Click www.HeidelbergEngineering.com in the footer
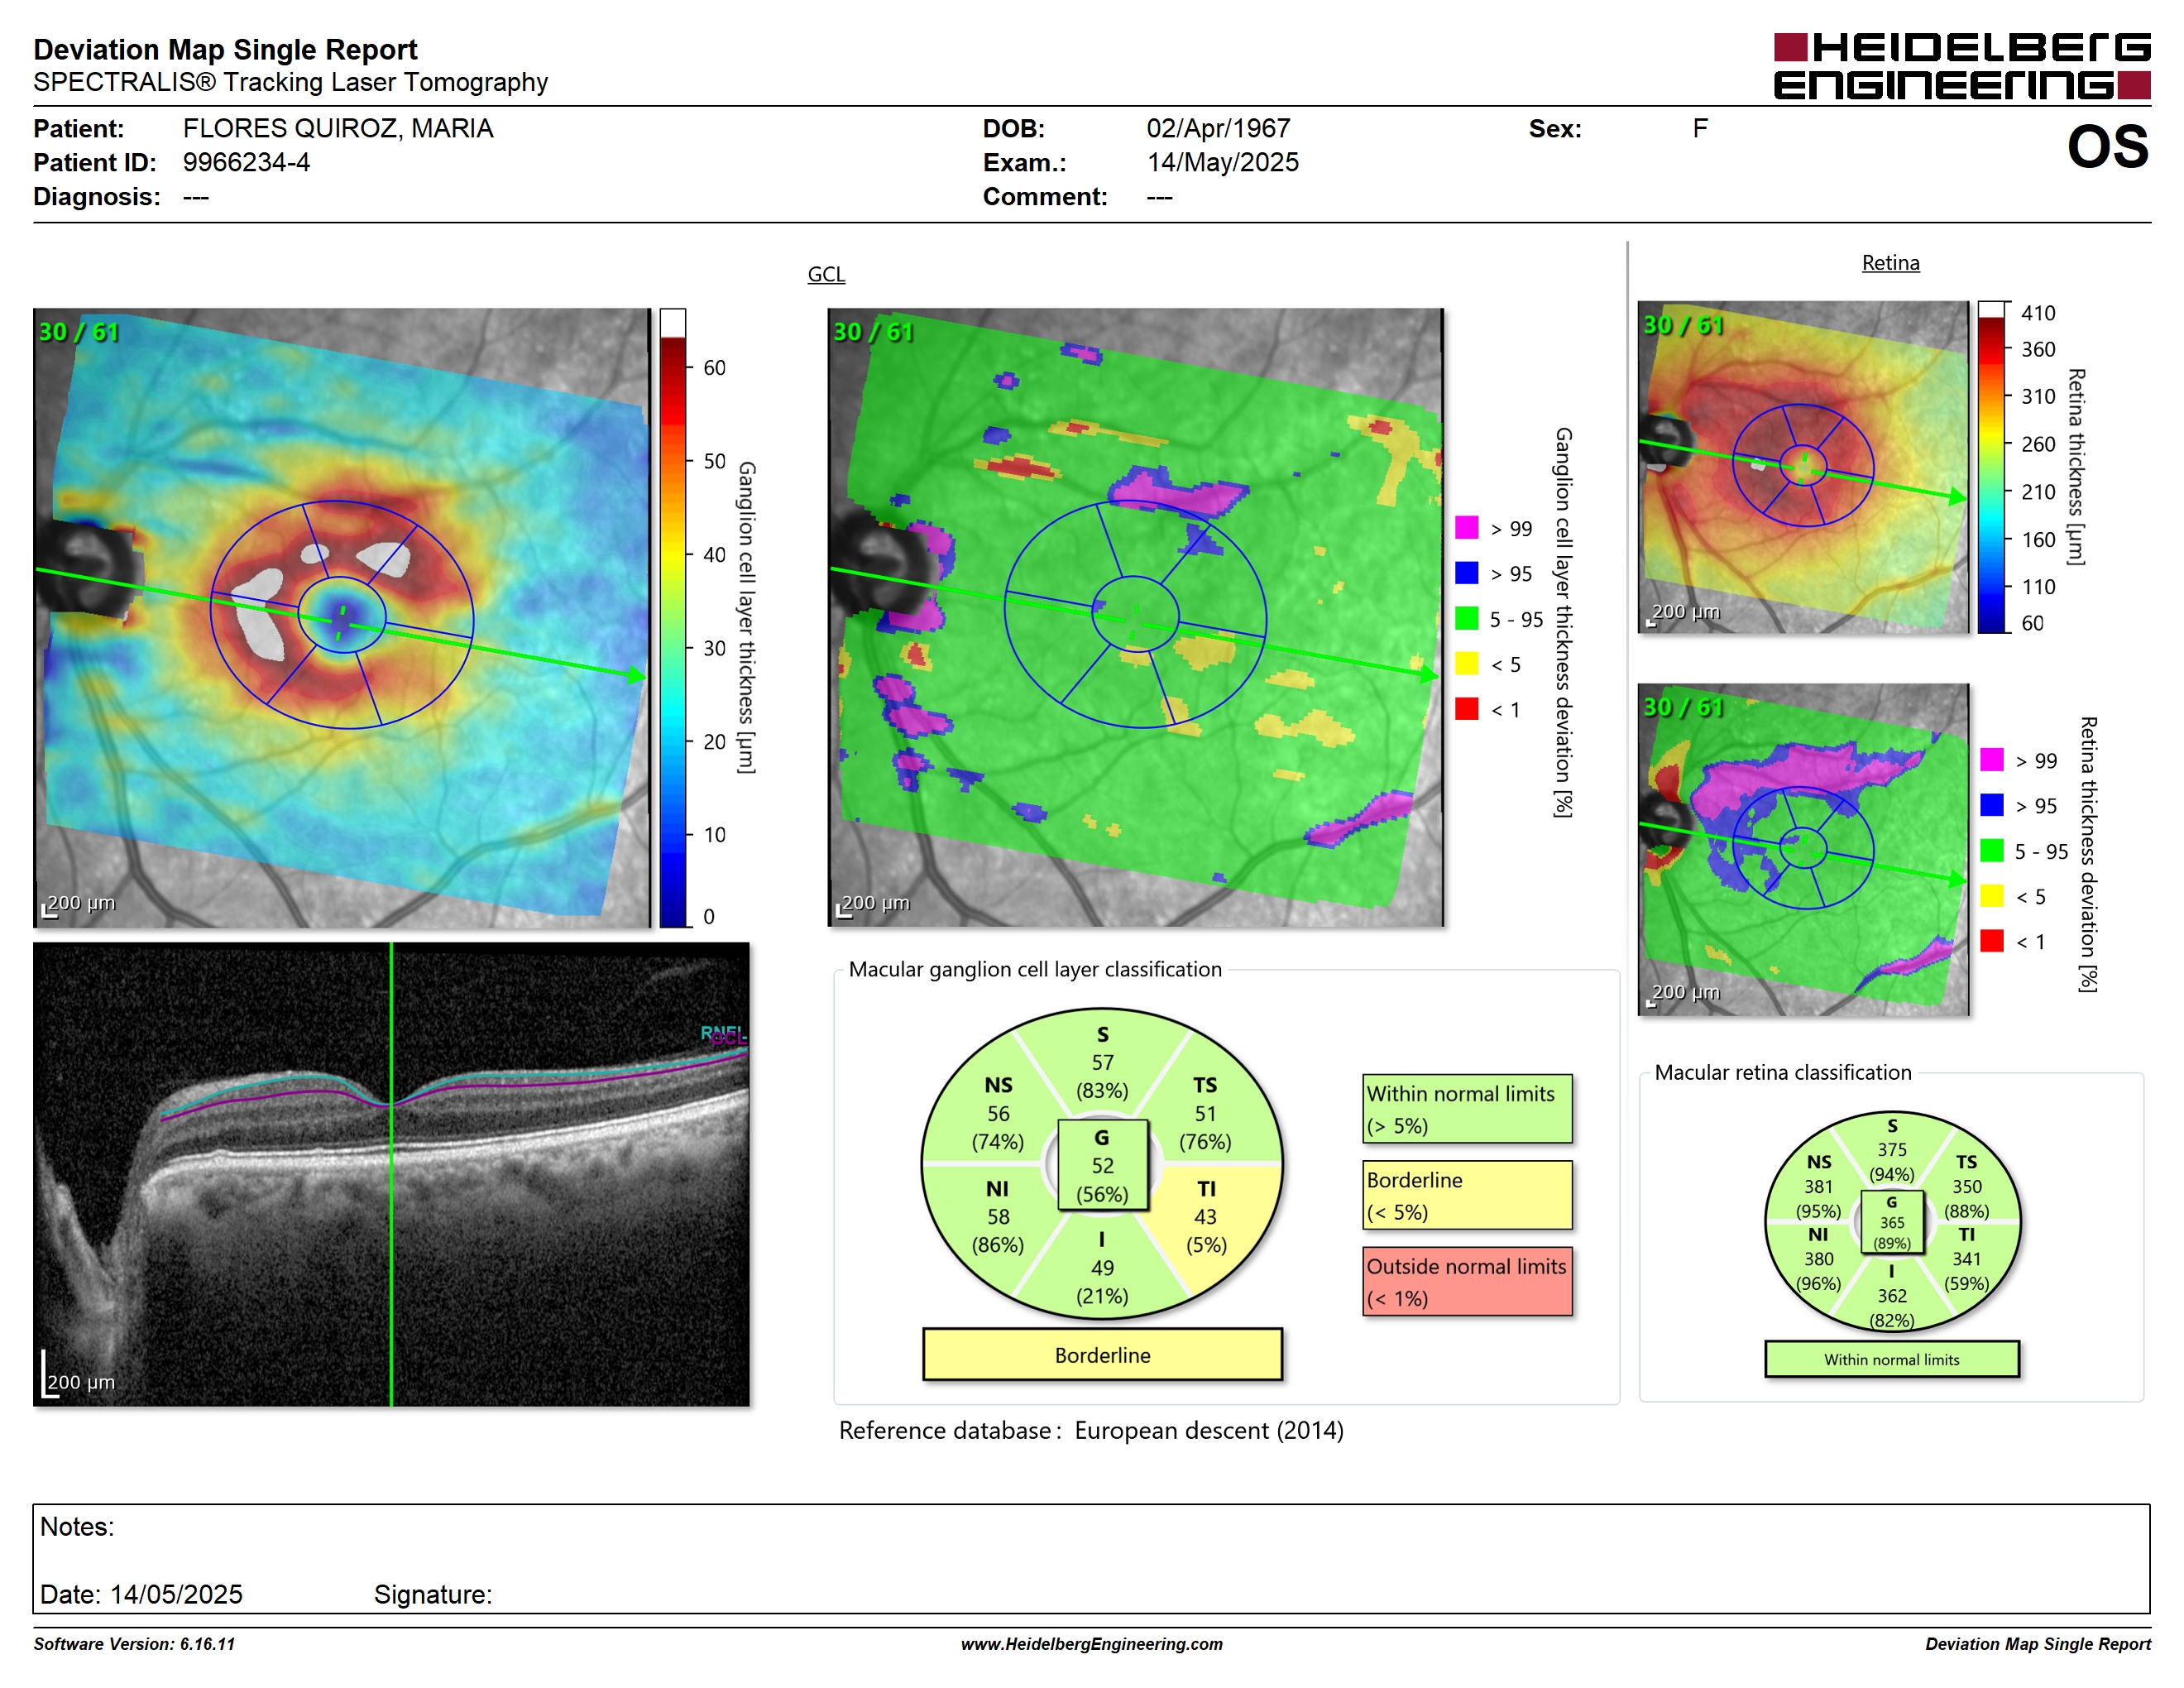This screenshot has width=2184, height=1688. point(1092,1644)
